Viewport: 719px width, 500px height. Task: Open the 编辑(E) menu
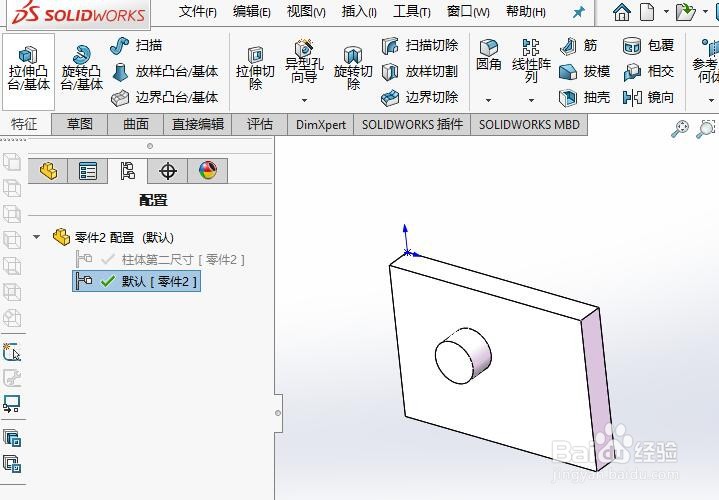click(x=251, y=11)
